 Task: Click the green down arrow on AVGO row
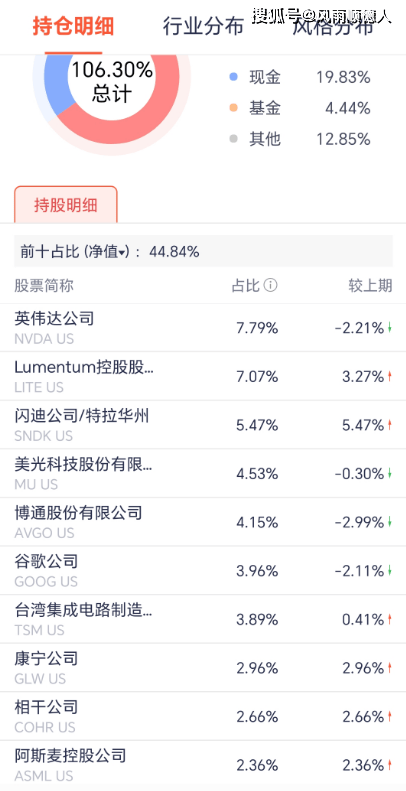click(x=390, y=522)
